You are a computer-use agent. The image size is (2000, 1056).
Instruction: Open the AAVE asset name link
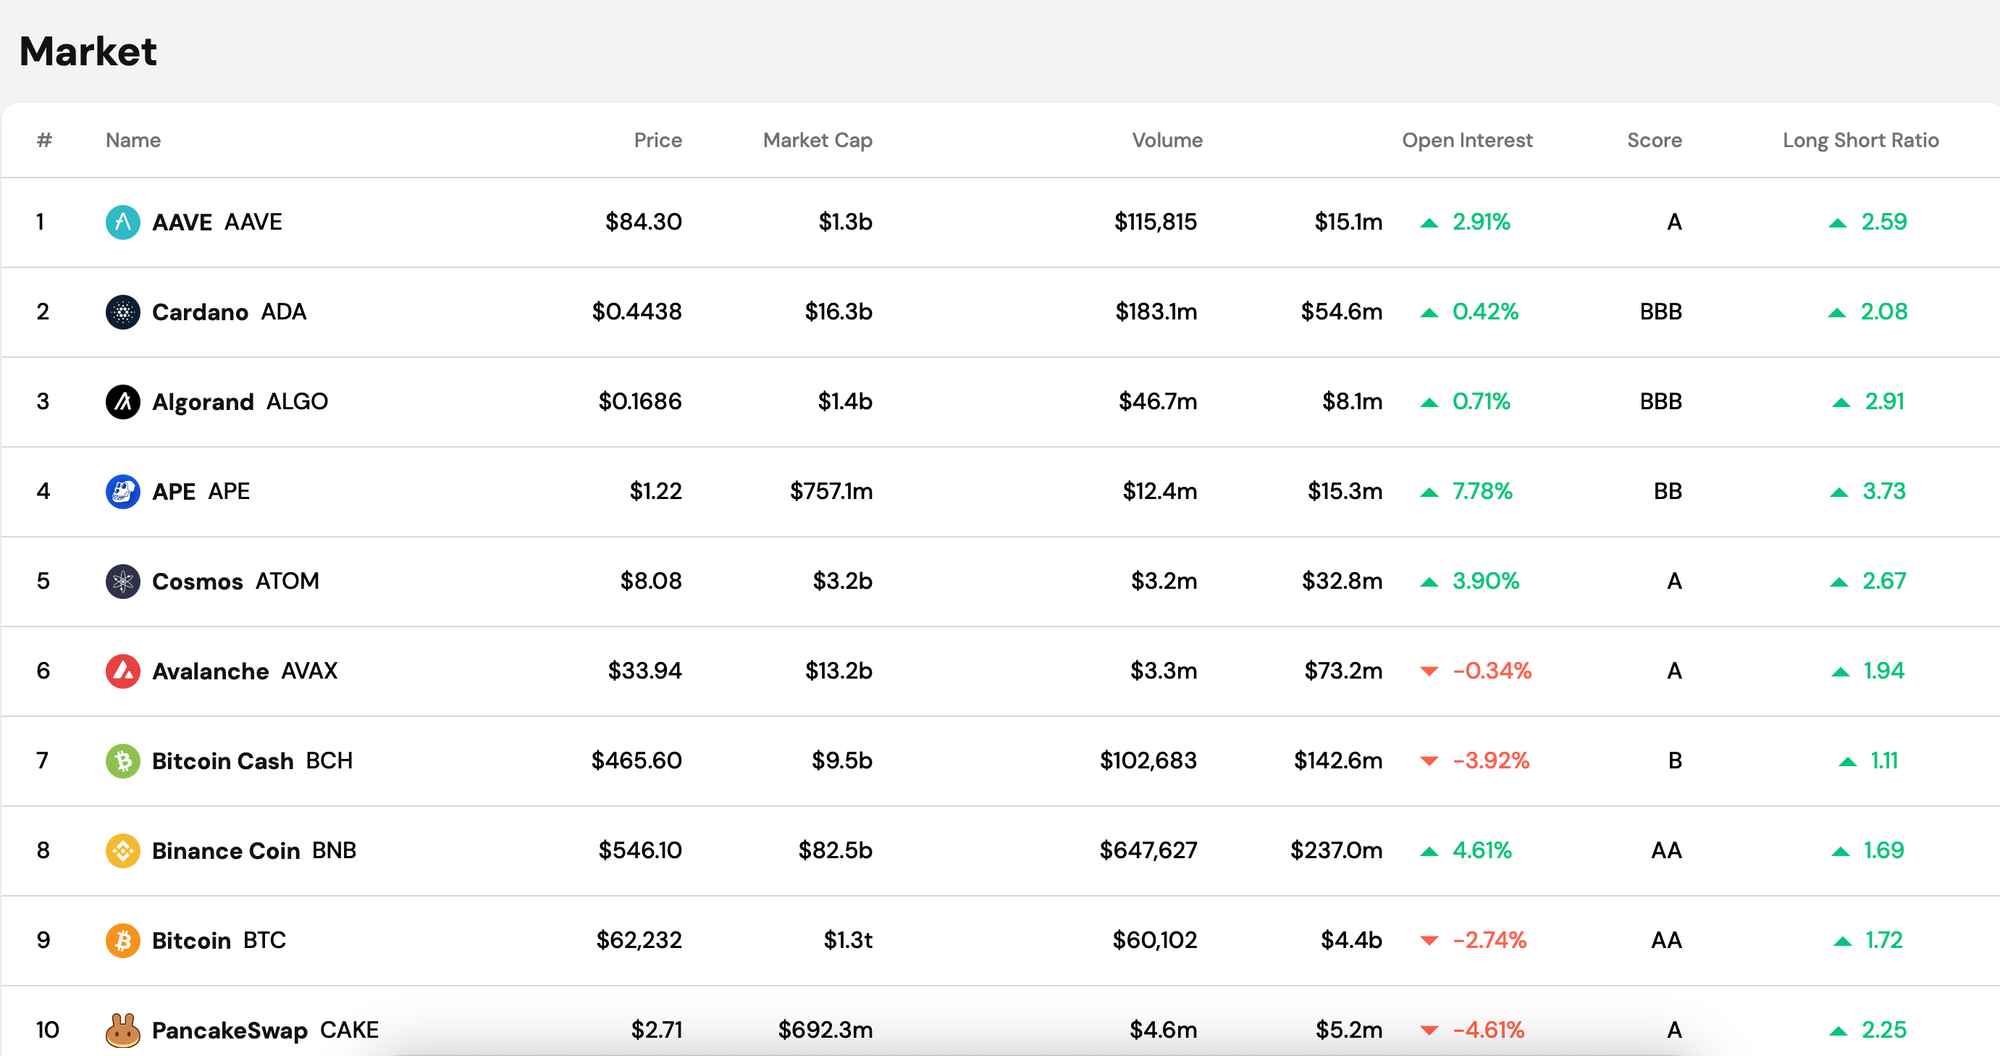pyautogui.click(x=182, y=222)
